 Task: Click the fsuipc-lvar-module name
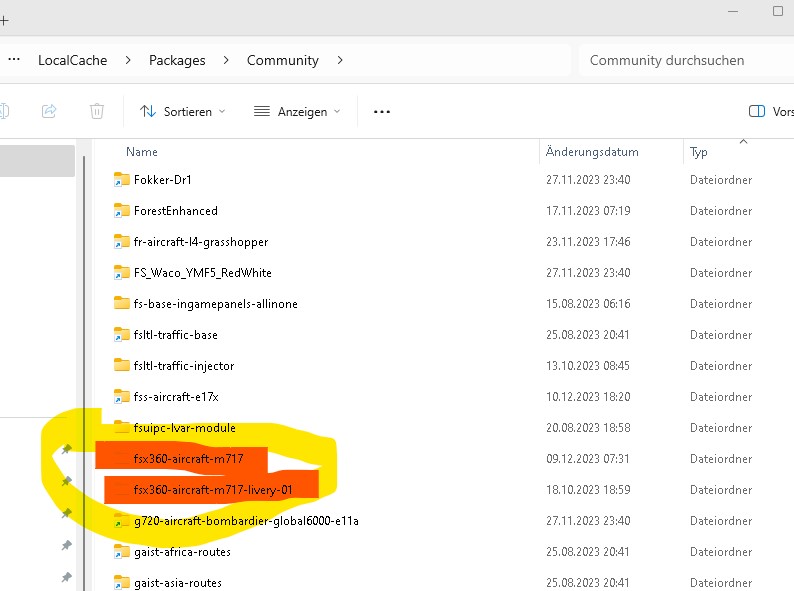point(185,428)
